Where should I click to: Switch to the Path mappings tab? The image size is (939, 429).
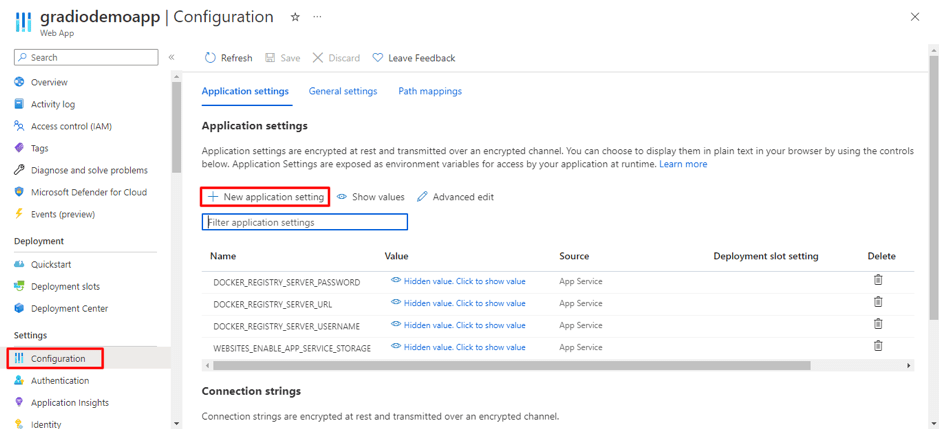[x=430, y=91]
